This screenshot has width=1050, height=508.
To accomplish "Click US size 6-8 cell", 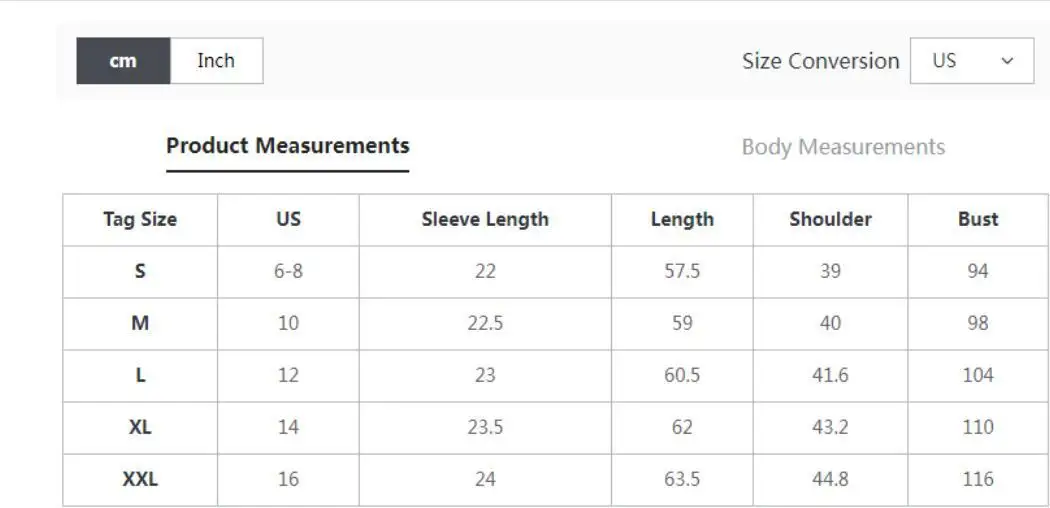I will click(288, 271).
